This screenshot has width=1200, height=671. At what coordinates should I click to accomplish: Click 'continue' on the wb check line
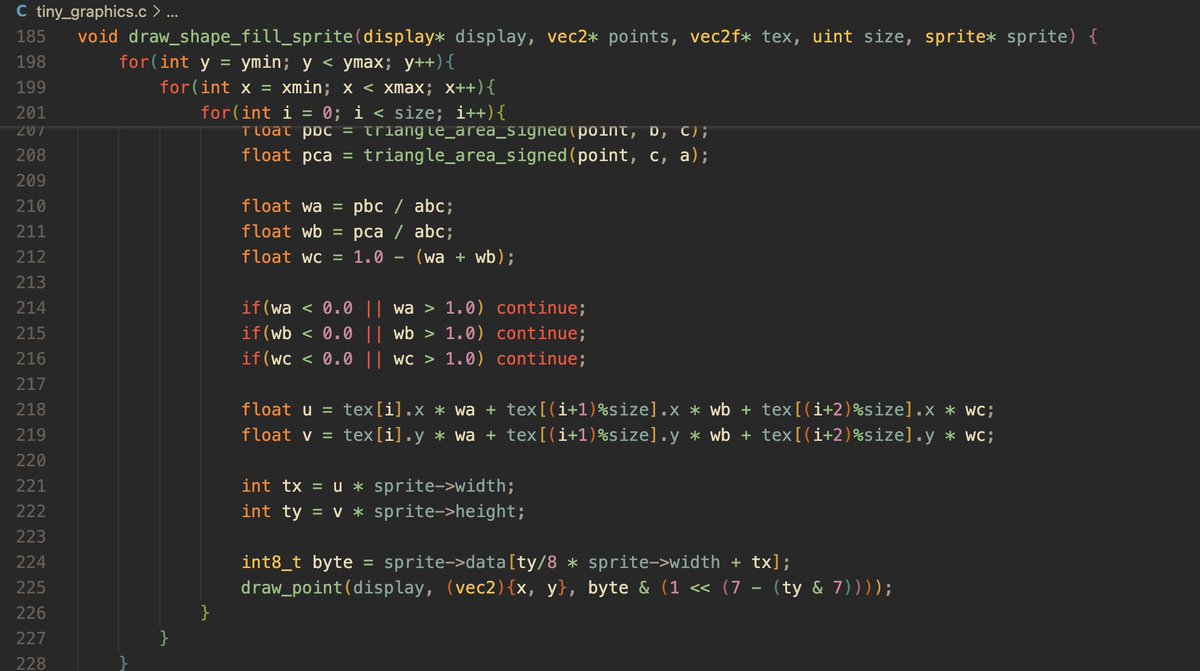pyautogui.click(x=536, y=333)
